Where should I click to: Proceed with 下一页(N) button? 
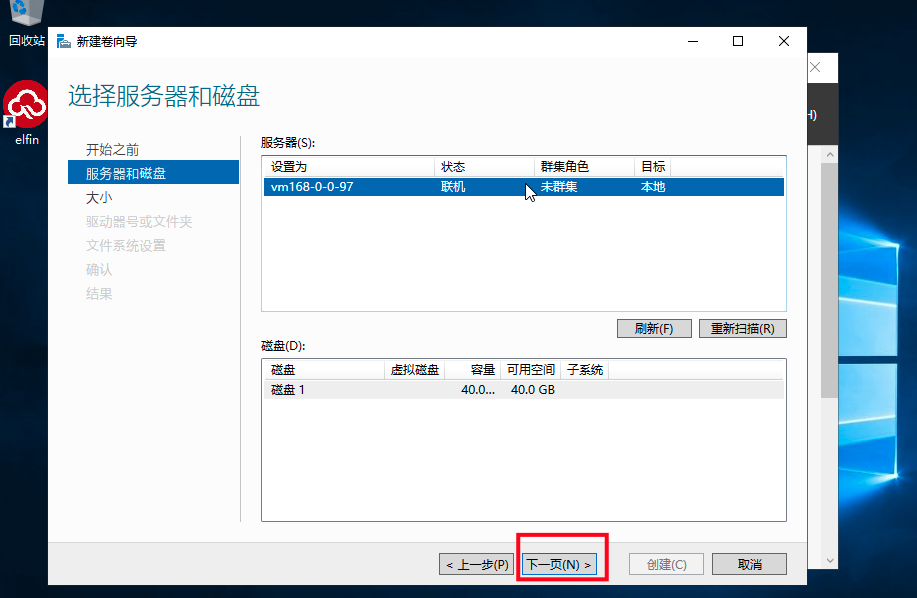pos(559,564)
